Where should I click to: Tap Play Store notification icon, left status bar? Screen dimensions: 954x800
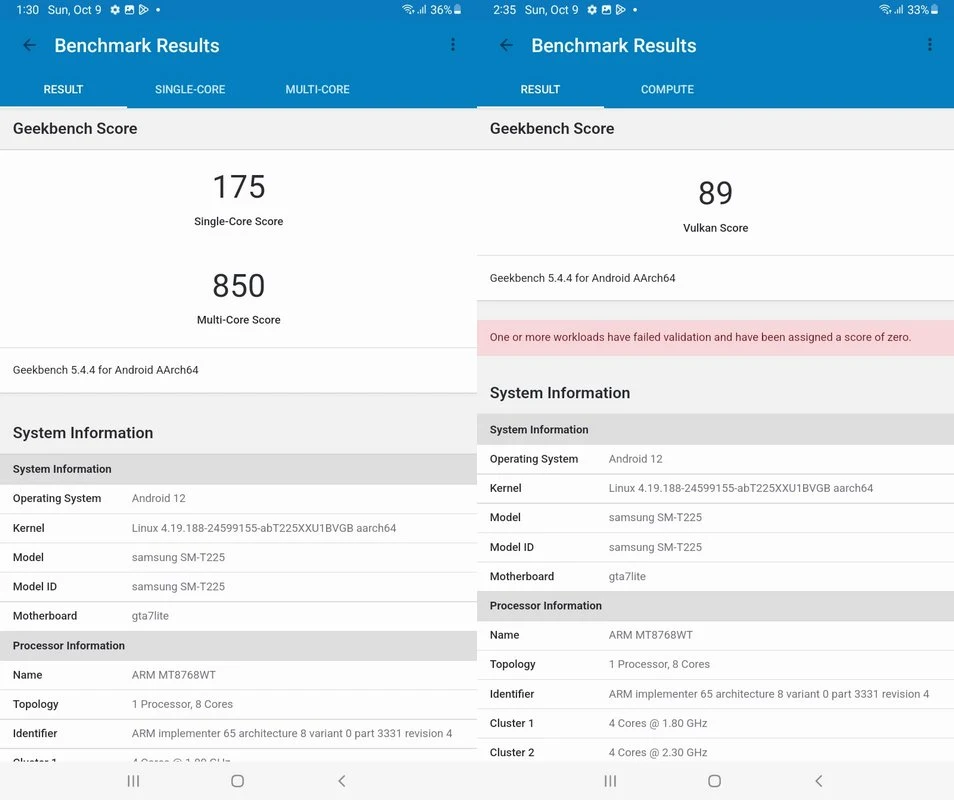(x=144, y=10)
